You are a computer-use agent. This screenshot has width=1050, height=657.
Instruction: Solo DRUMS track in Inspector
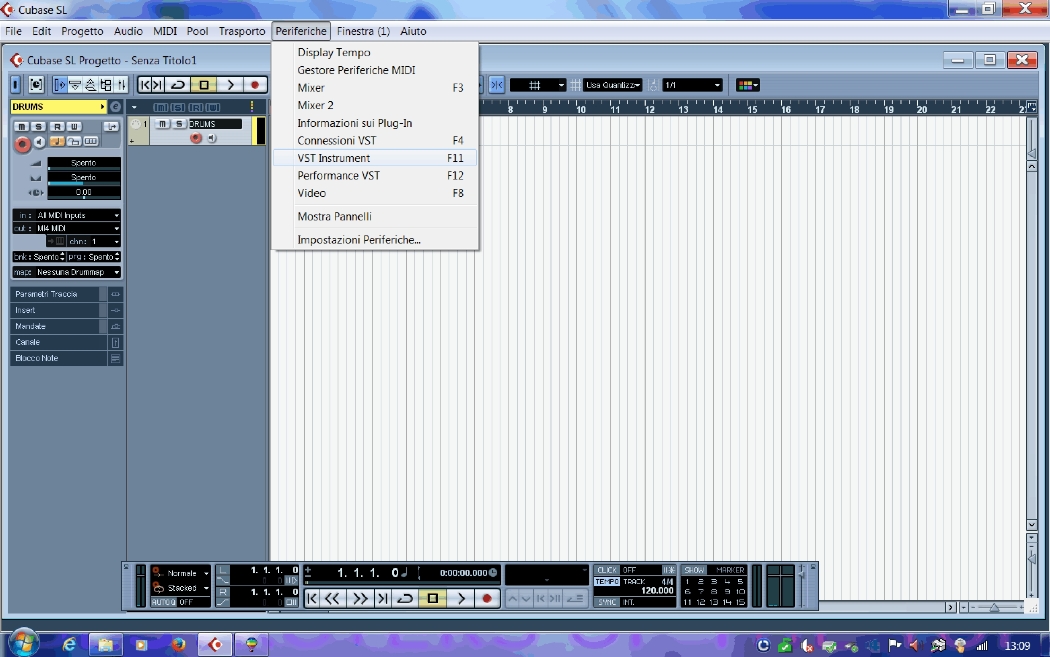(x=38, y=127)
